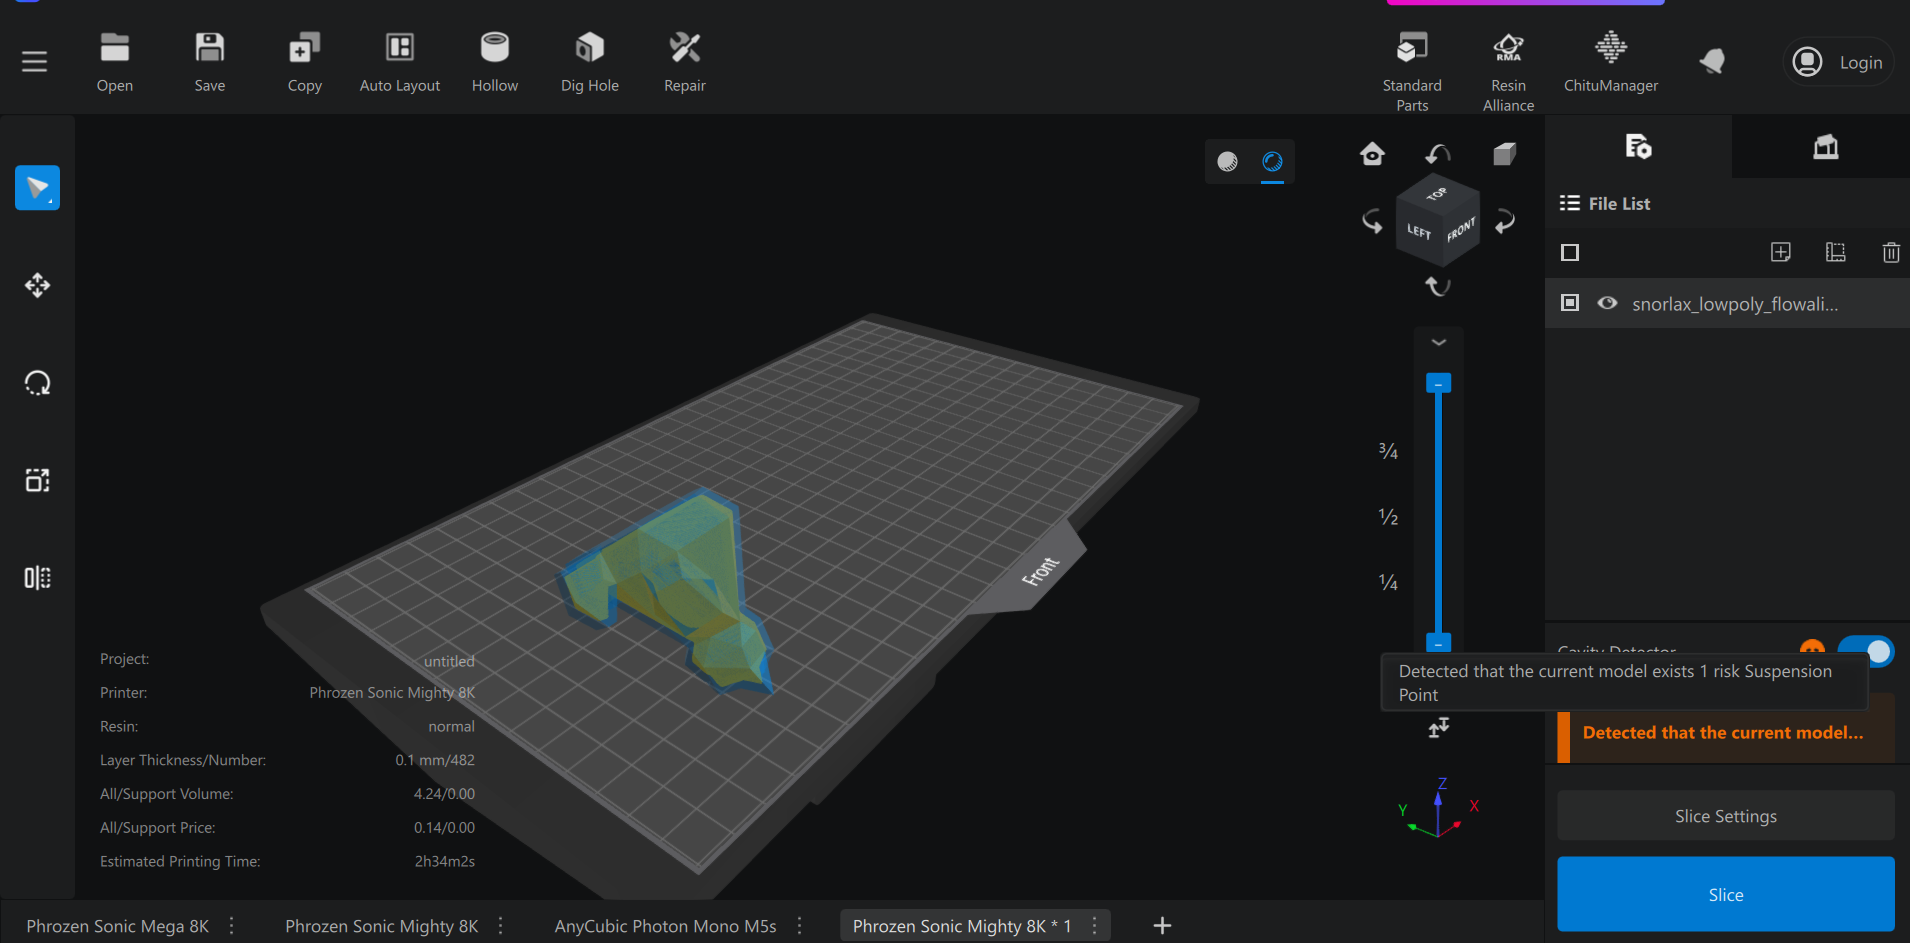Toggle perspective cube view icon
The width and height of the screenshot is (1910, 943).
pos(1505,153)
